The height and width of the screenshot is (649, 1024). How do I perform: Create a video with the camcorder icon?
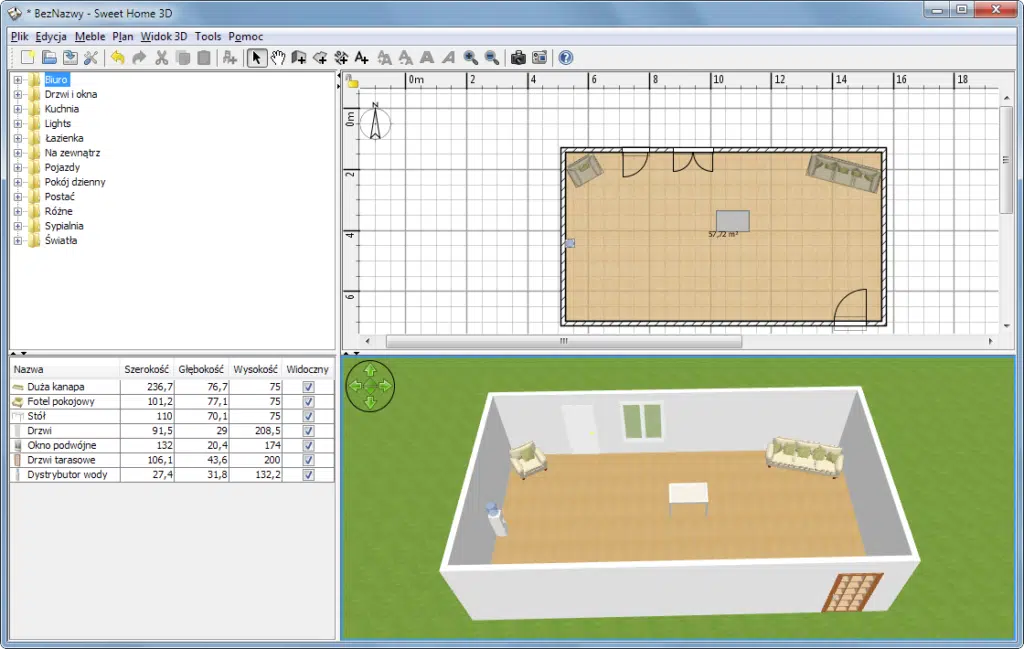pyautogui.click(x=540, y=57)
